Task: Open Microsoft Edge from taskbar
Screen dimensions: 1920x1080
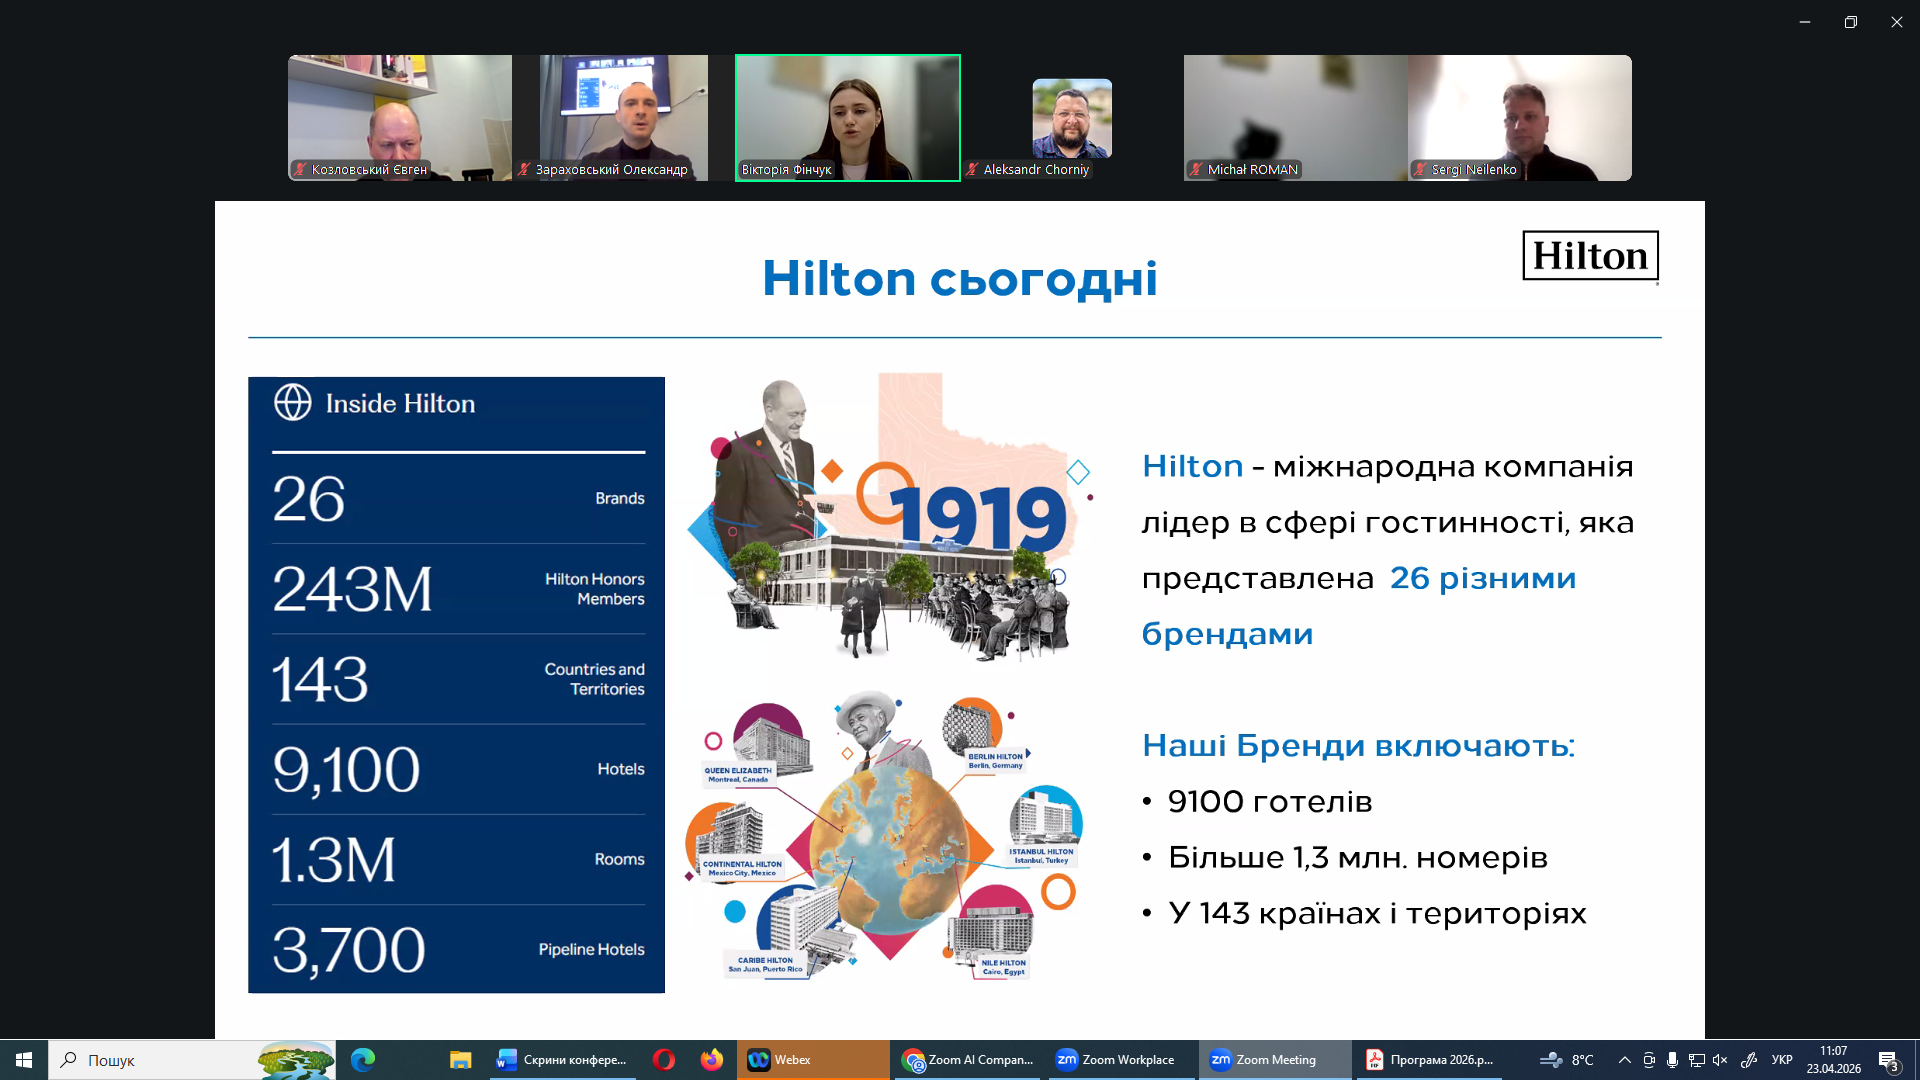Action: pos(363,1060)
